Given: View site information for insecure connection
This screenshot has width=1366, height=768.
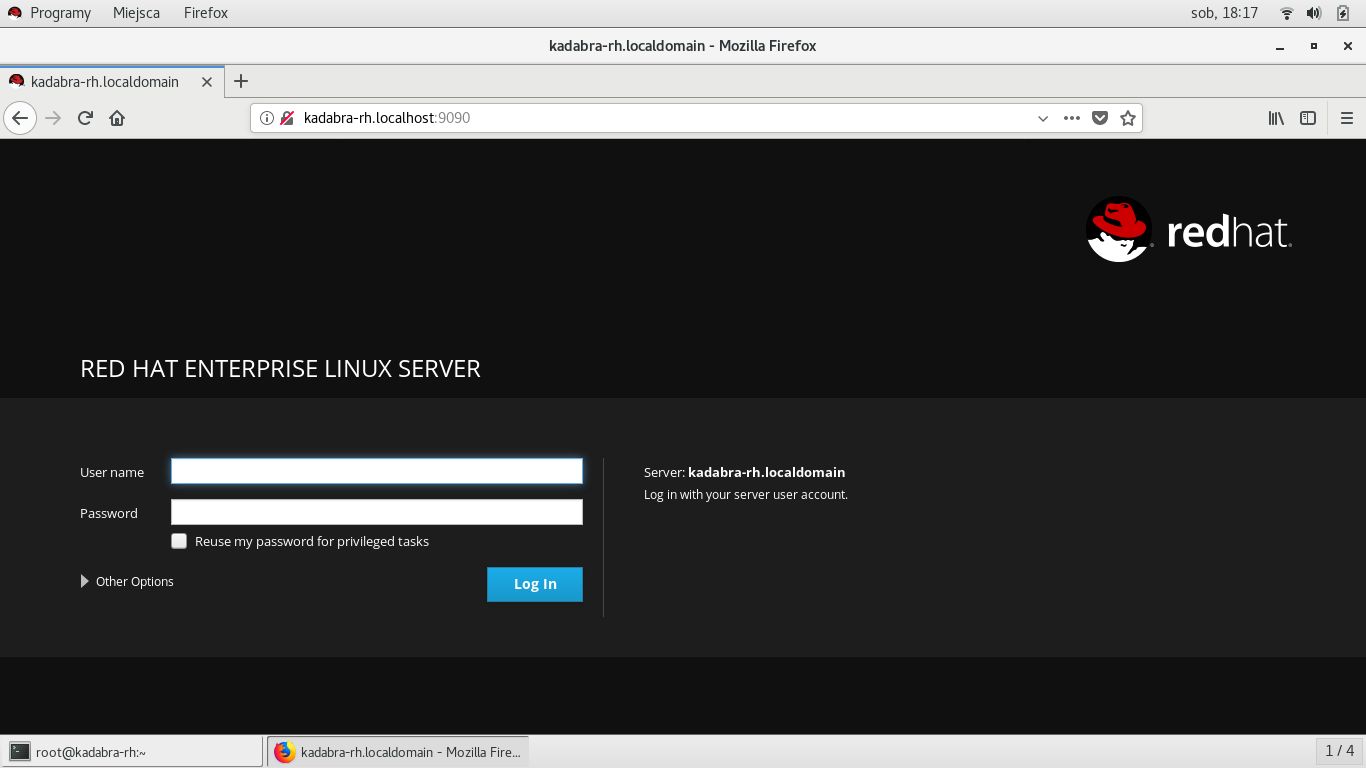Looking at the screenshot, I should pyautogui.click(x=267, y=118).
